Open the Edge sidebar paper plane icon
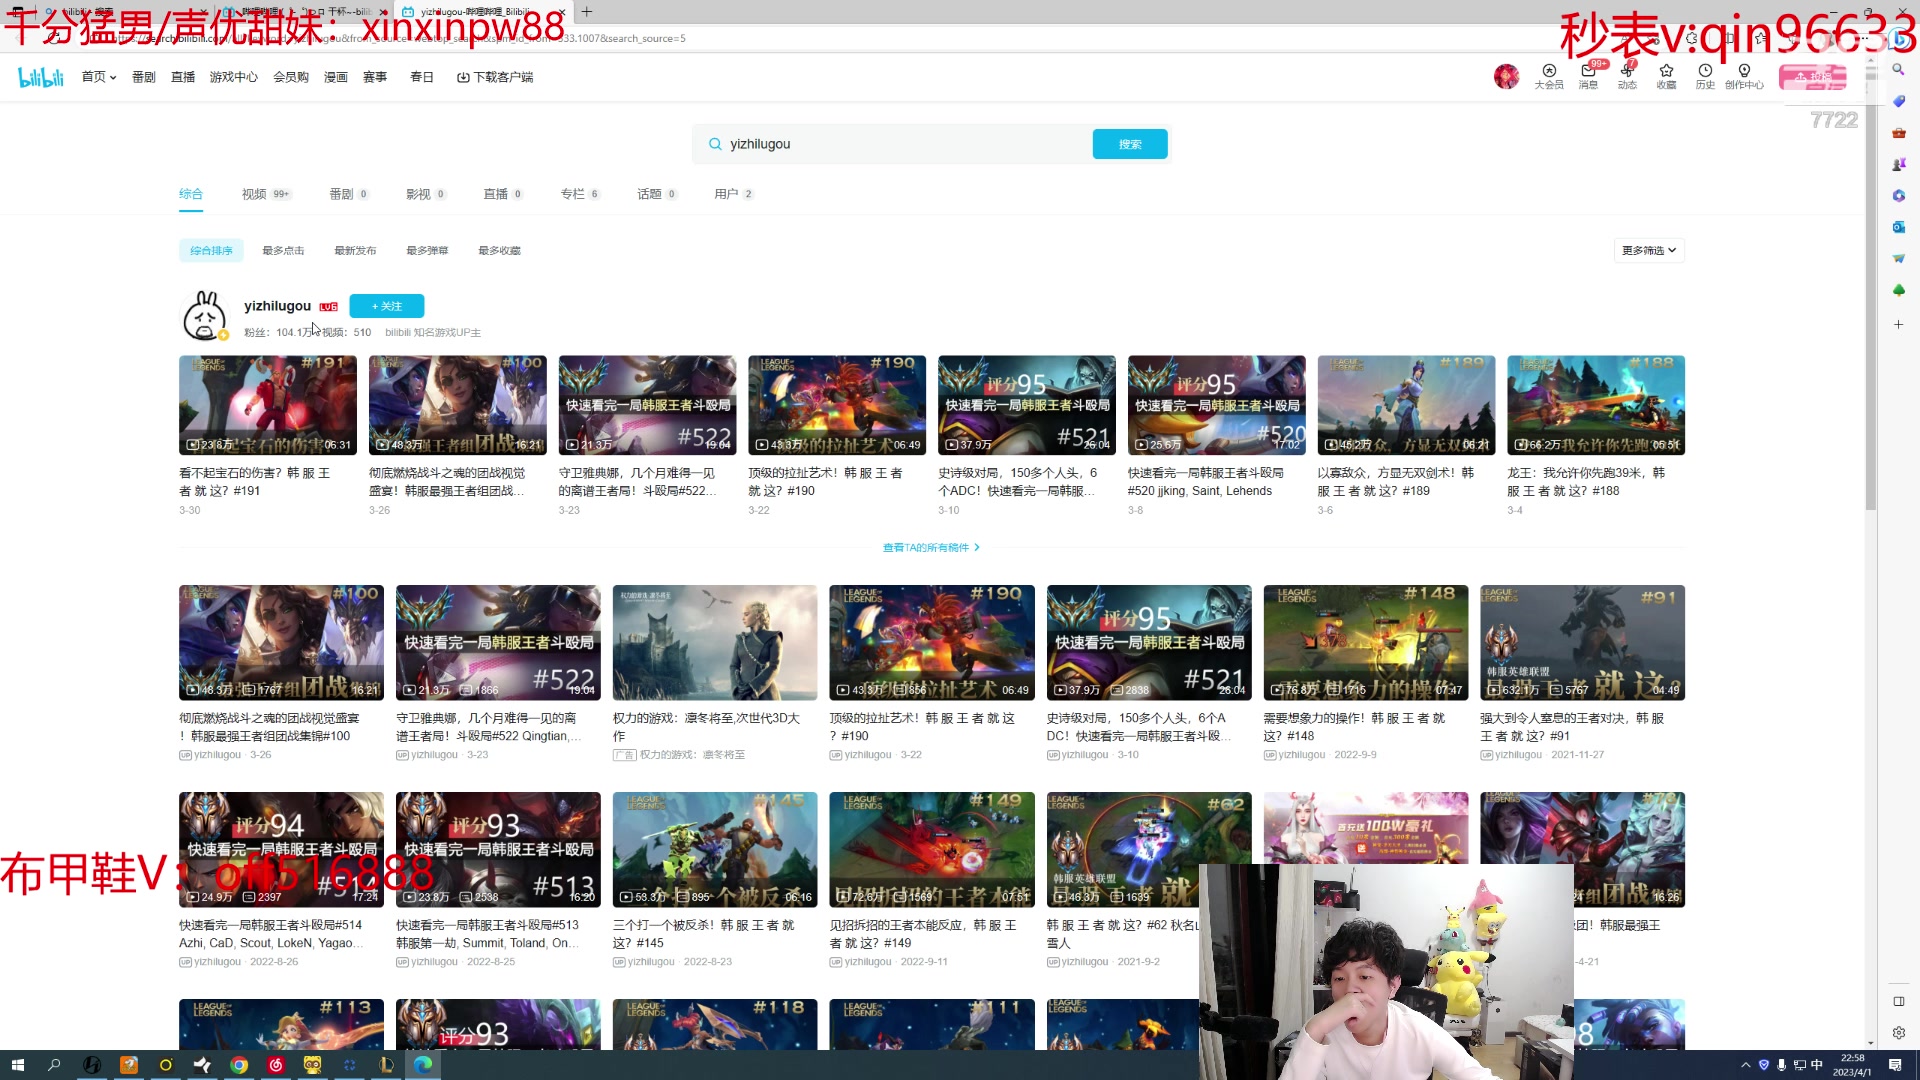Screen dimensions: 1920x1080 [x=1898, y=259]
